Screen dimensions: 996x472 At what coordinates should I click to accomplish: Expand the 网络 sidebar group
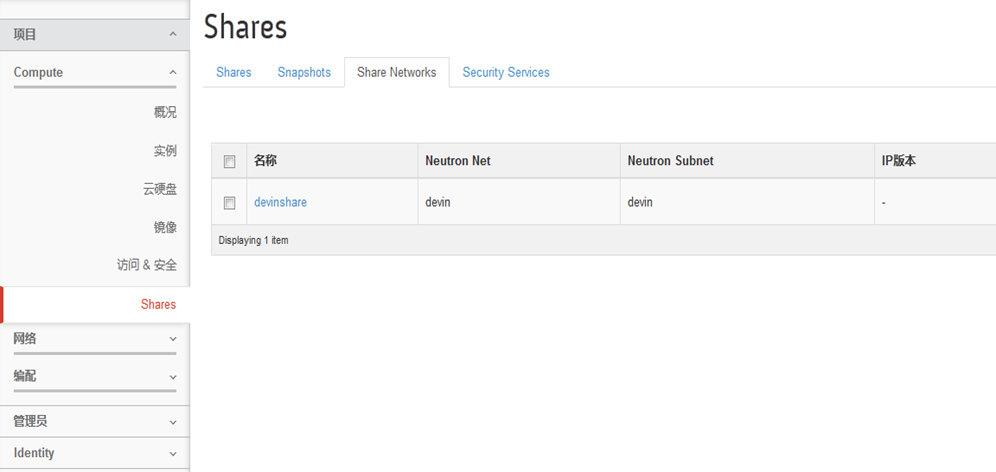(95, 339)
